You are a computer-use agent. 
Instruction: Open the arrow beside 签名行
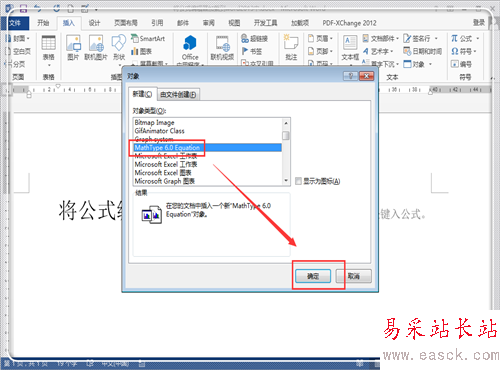(436, 39)
